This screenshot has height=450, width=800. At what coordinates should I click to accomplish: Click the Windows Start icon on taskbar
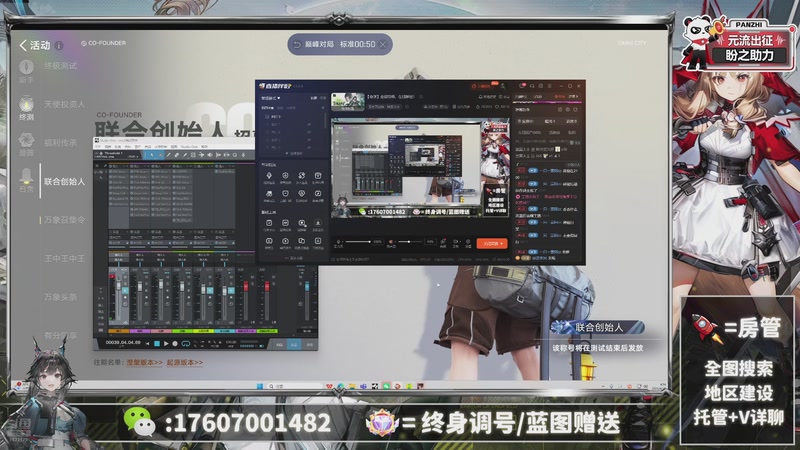(259, 385)
